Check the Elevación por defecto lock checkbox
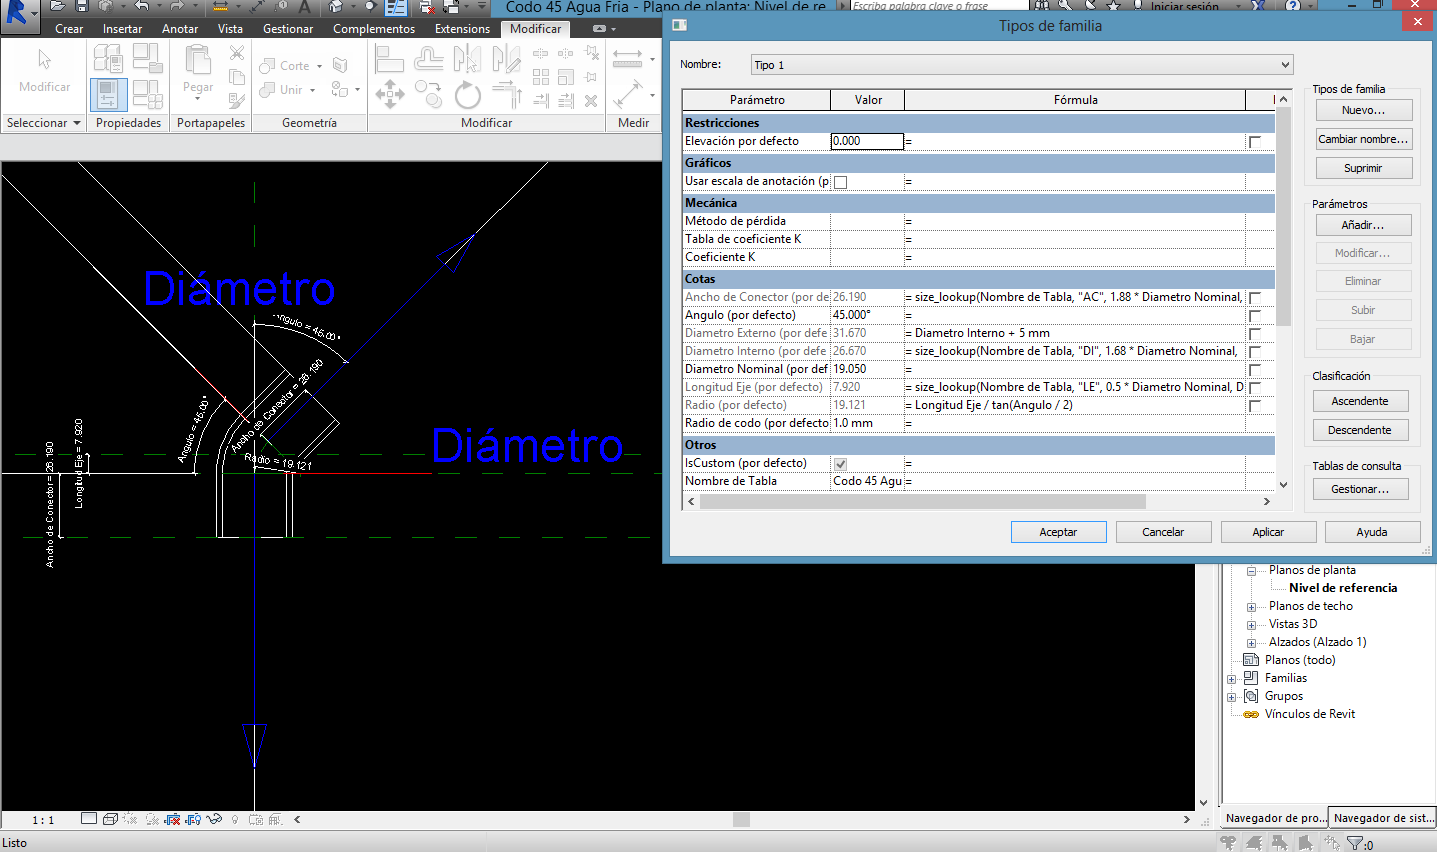 click(1254, 142)
